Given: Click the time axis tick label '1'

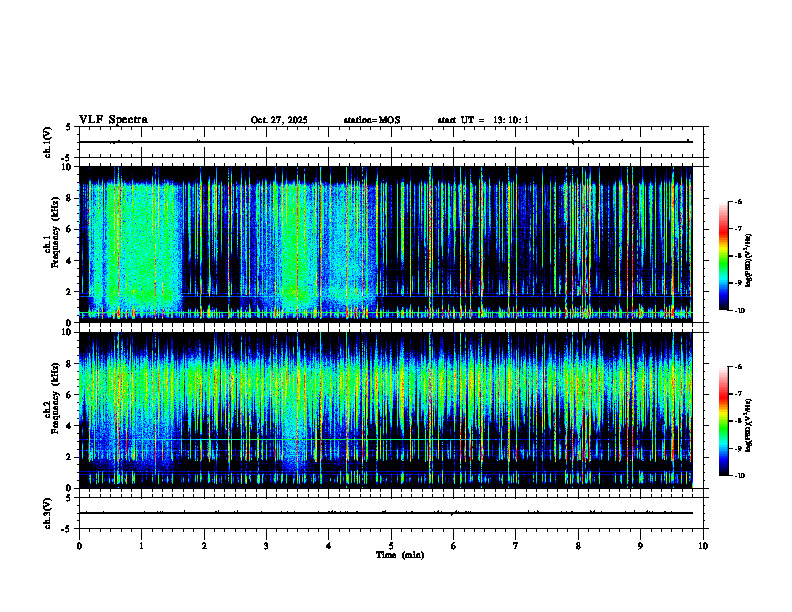Looking at the screenshot, I should coord(141,546).
